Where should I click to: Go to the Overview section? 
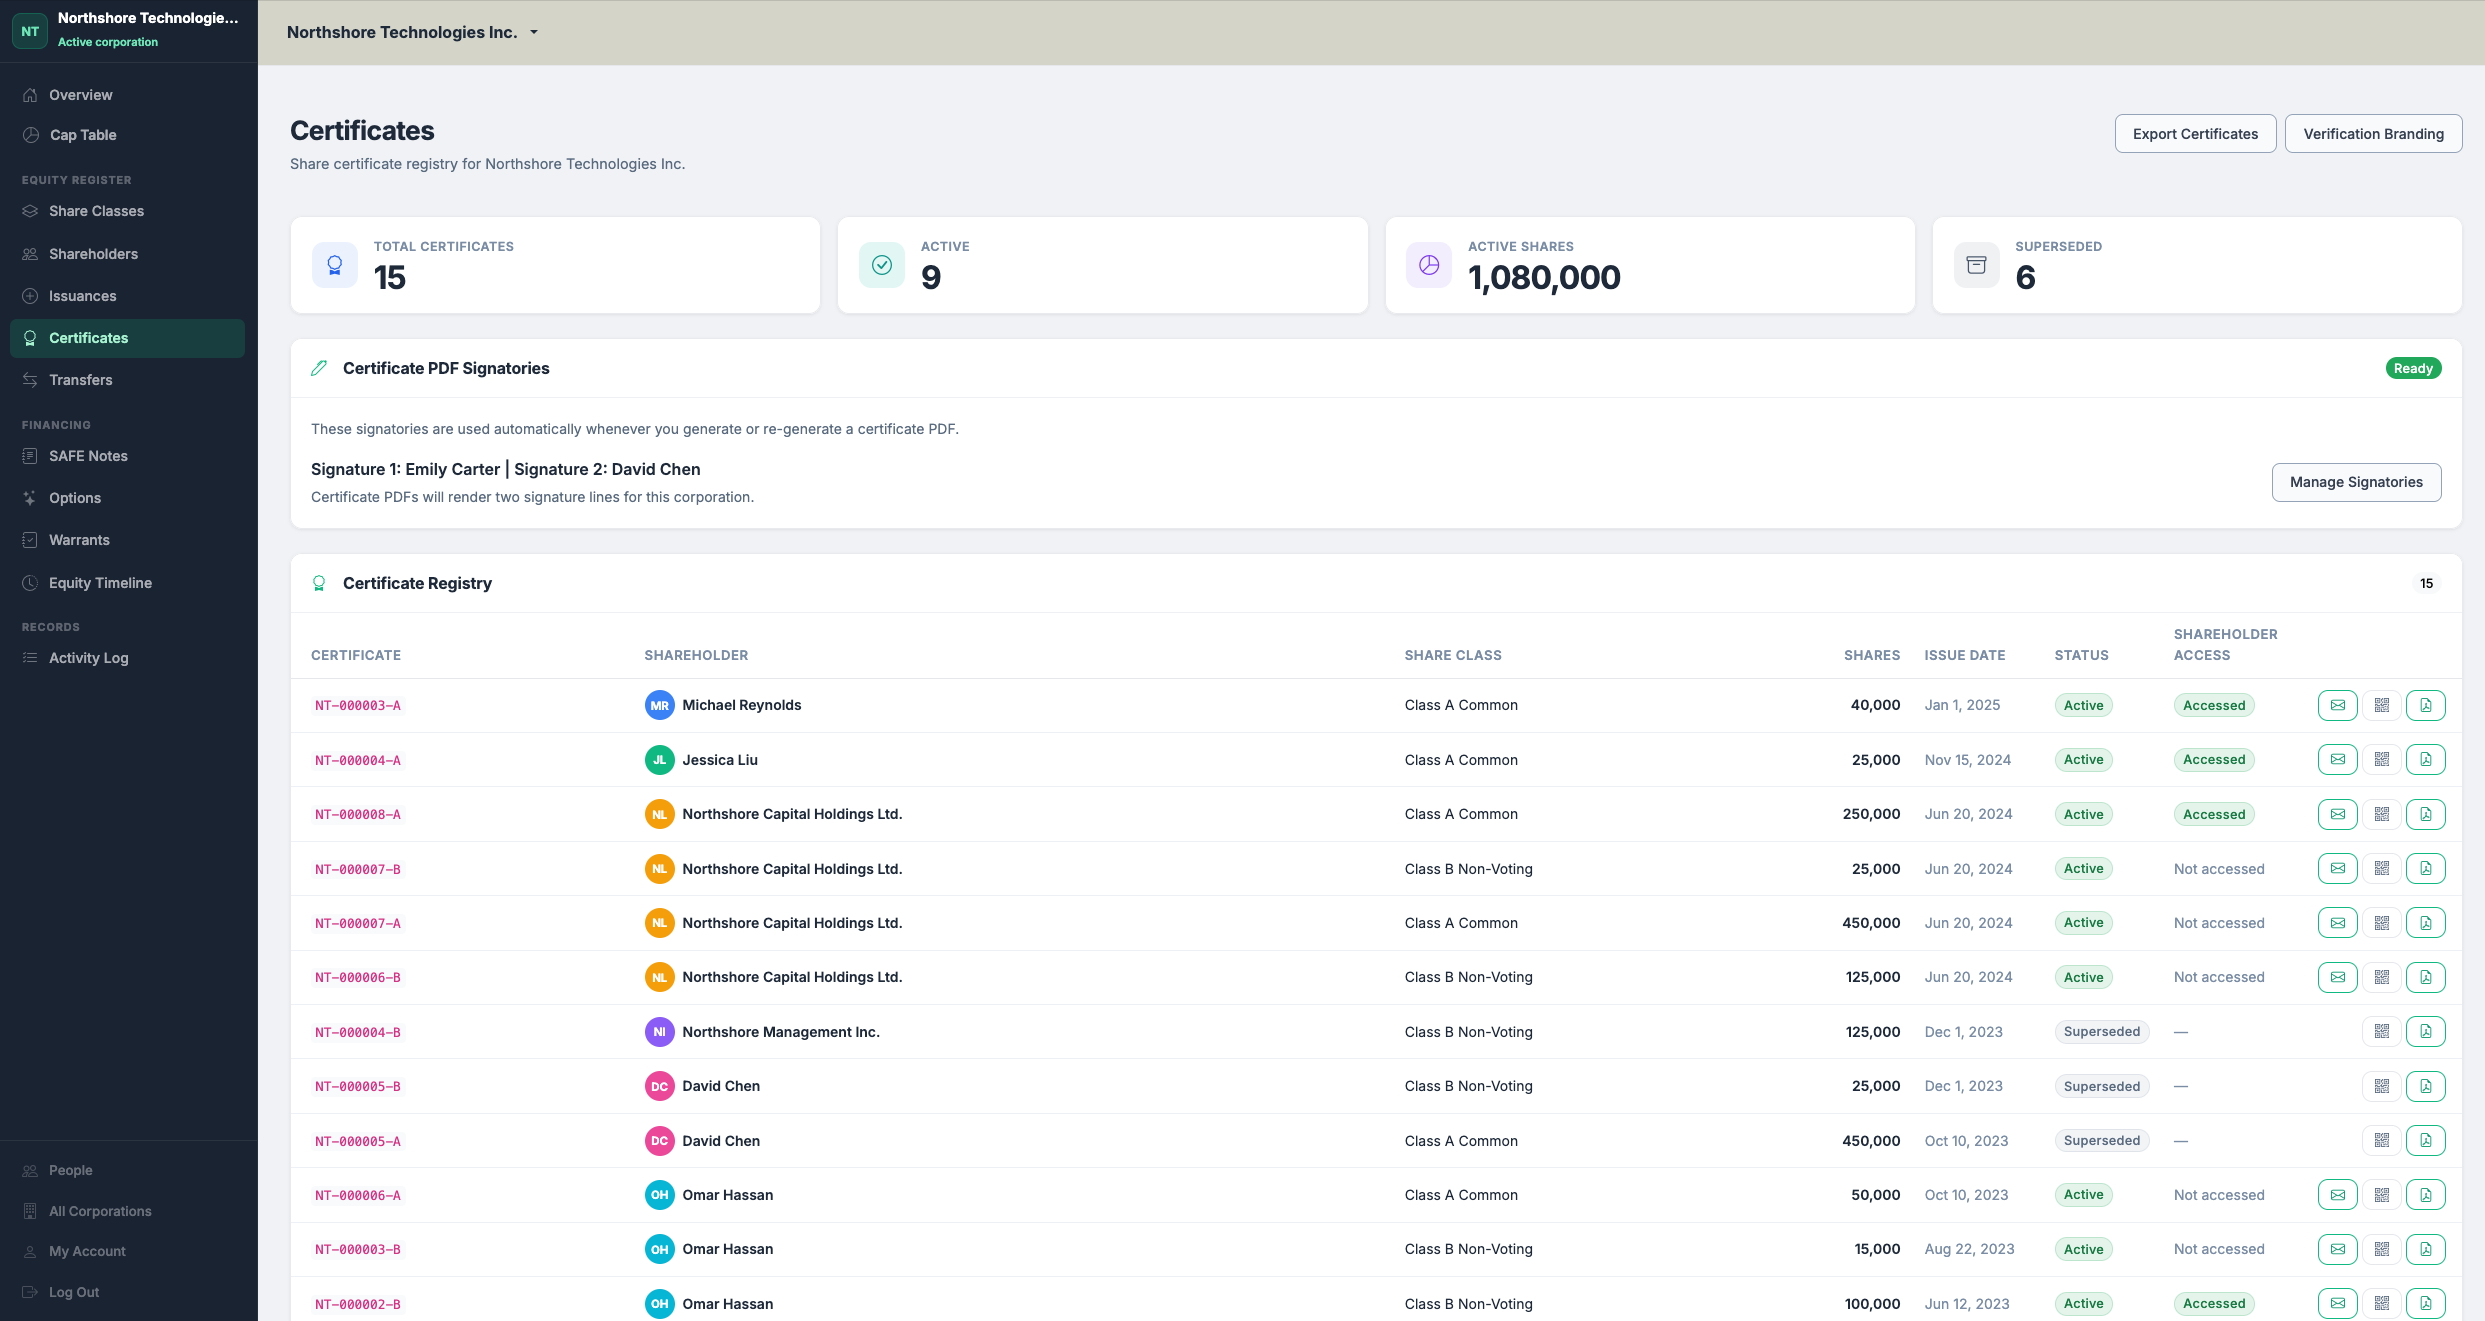click(x=81, y=94)
